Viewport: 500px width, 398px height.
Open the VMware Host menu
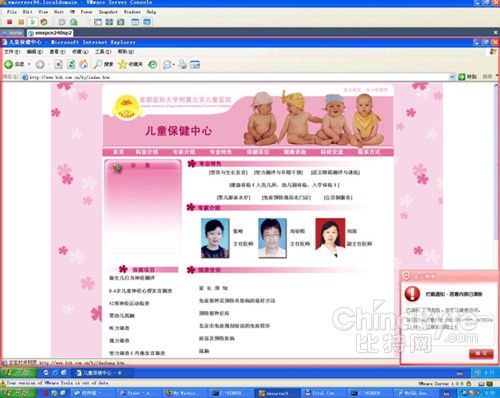59,12
